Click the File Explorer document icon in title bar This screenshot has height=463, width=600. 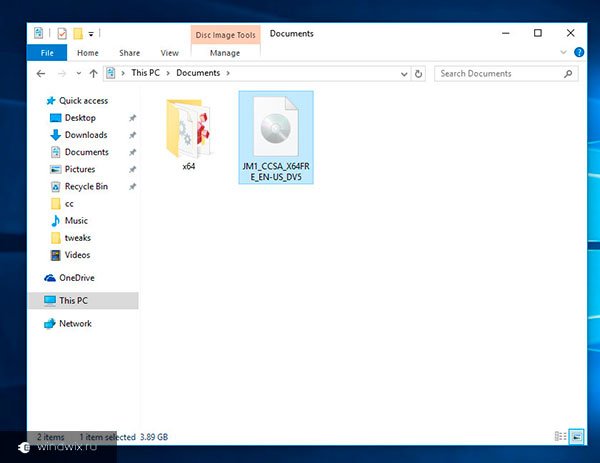point(39,33)
